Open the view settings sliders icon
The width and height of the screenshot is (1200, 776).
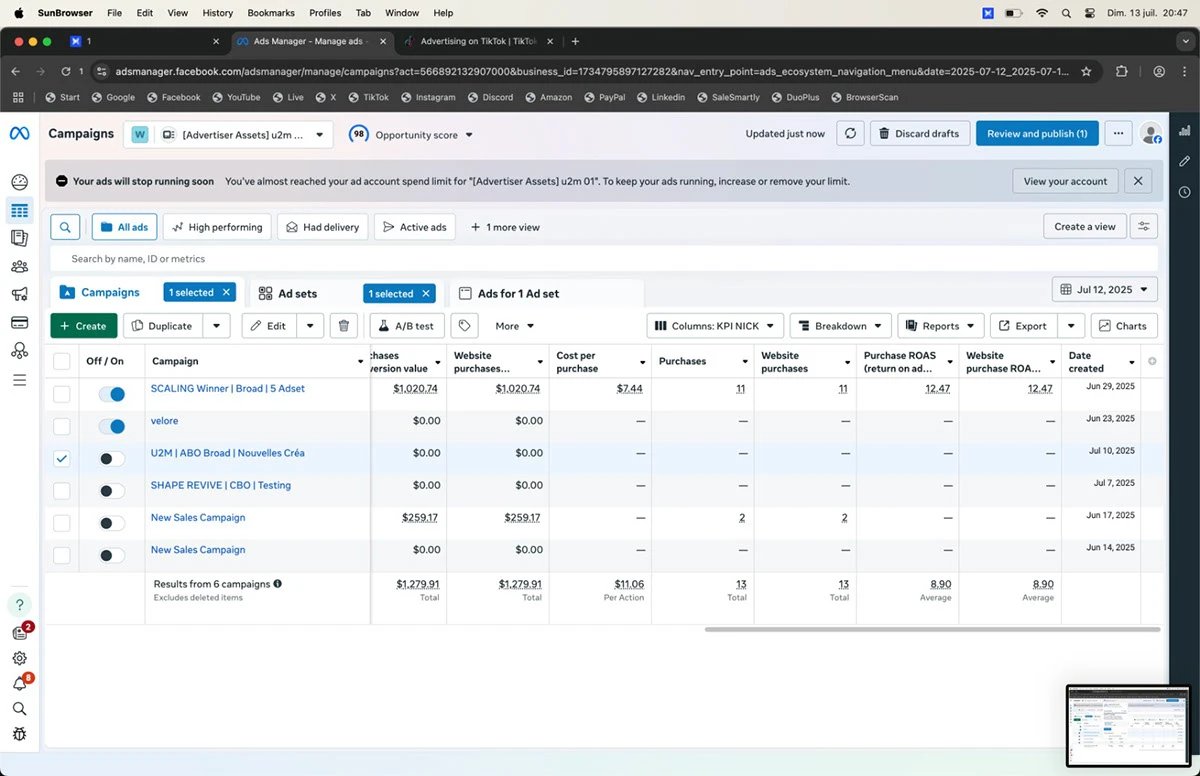coord(1143,227)
